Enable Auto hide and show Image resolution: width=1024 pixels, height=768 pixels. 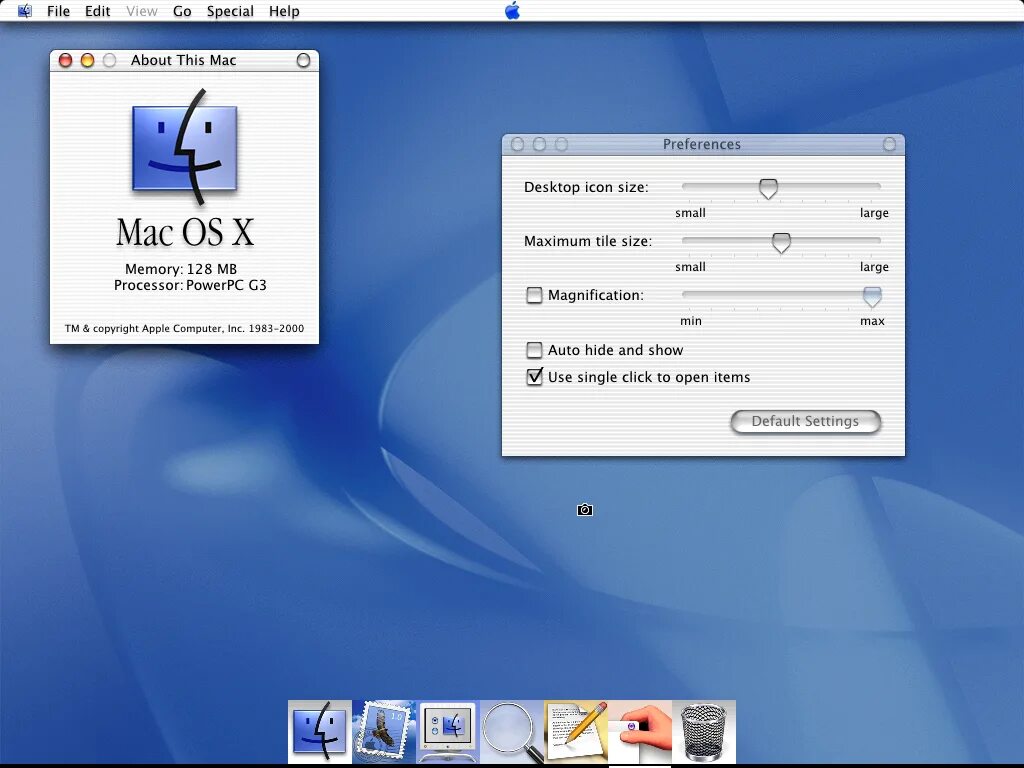[534, 350]
